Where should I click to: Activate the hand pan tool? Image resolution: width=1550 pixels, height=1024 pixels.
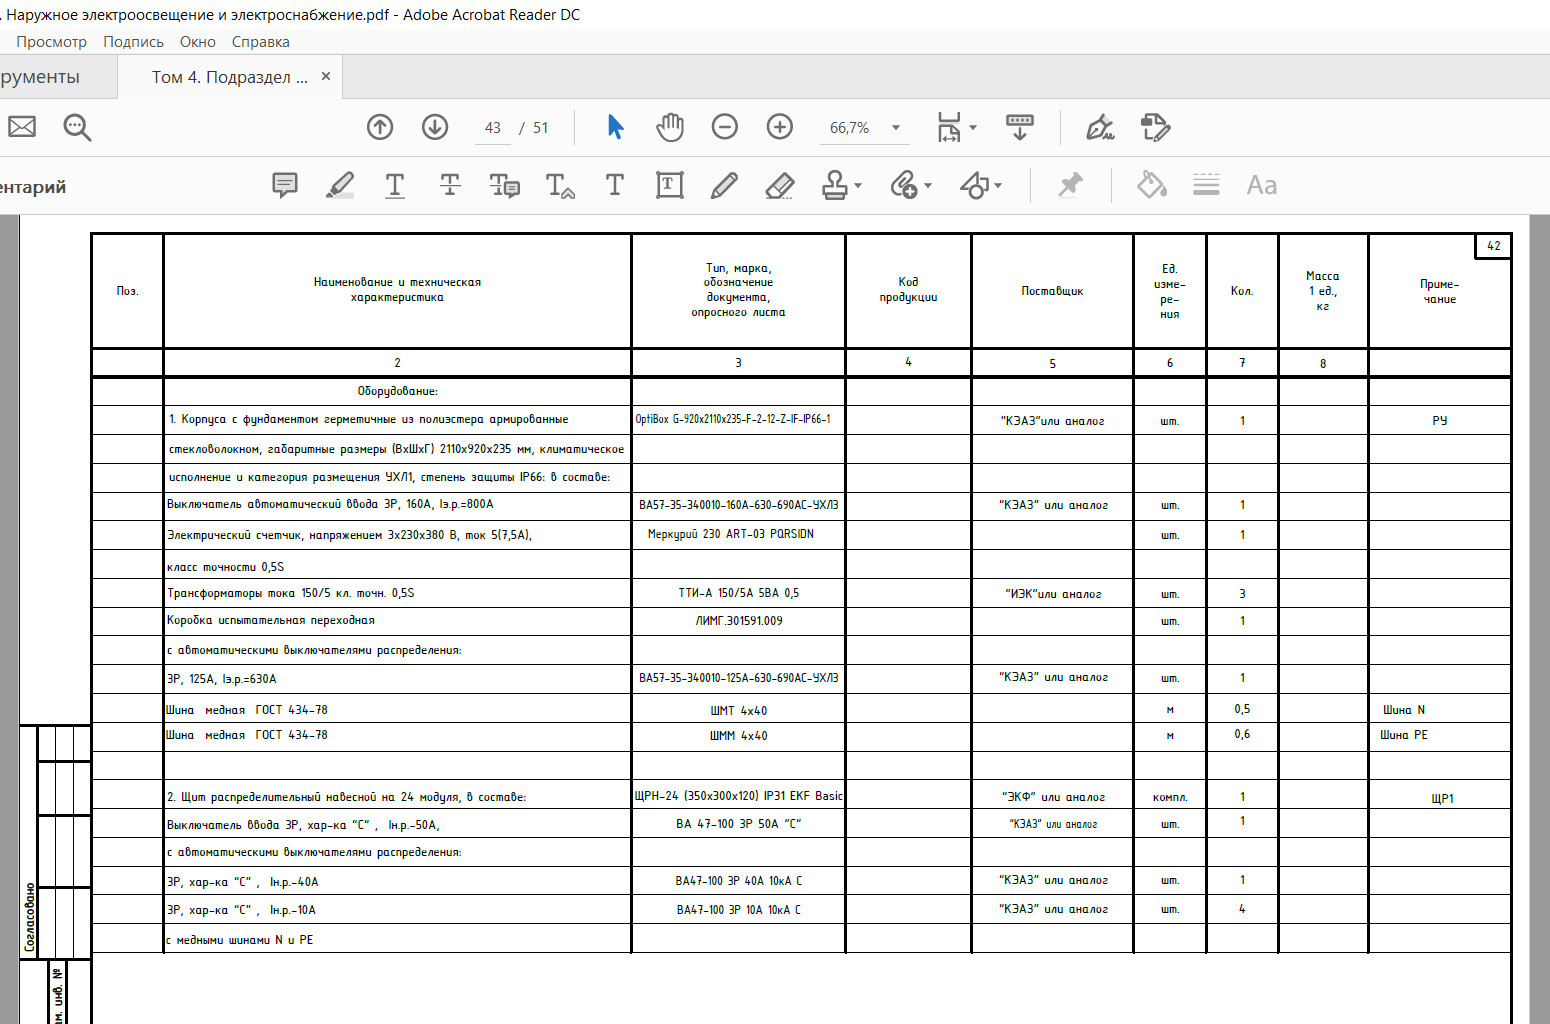670,127
